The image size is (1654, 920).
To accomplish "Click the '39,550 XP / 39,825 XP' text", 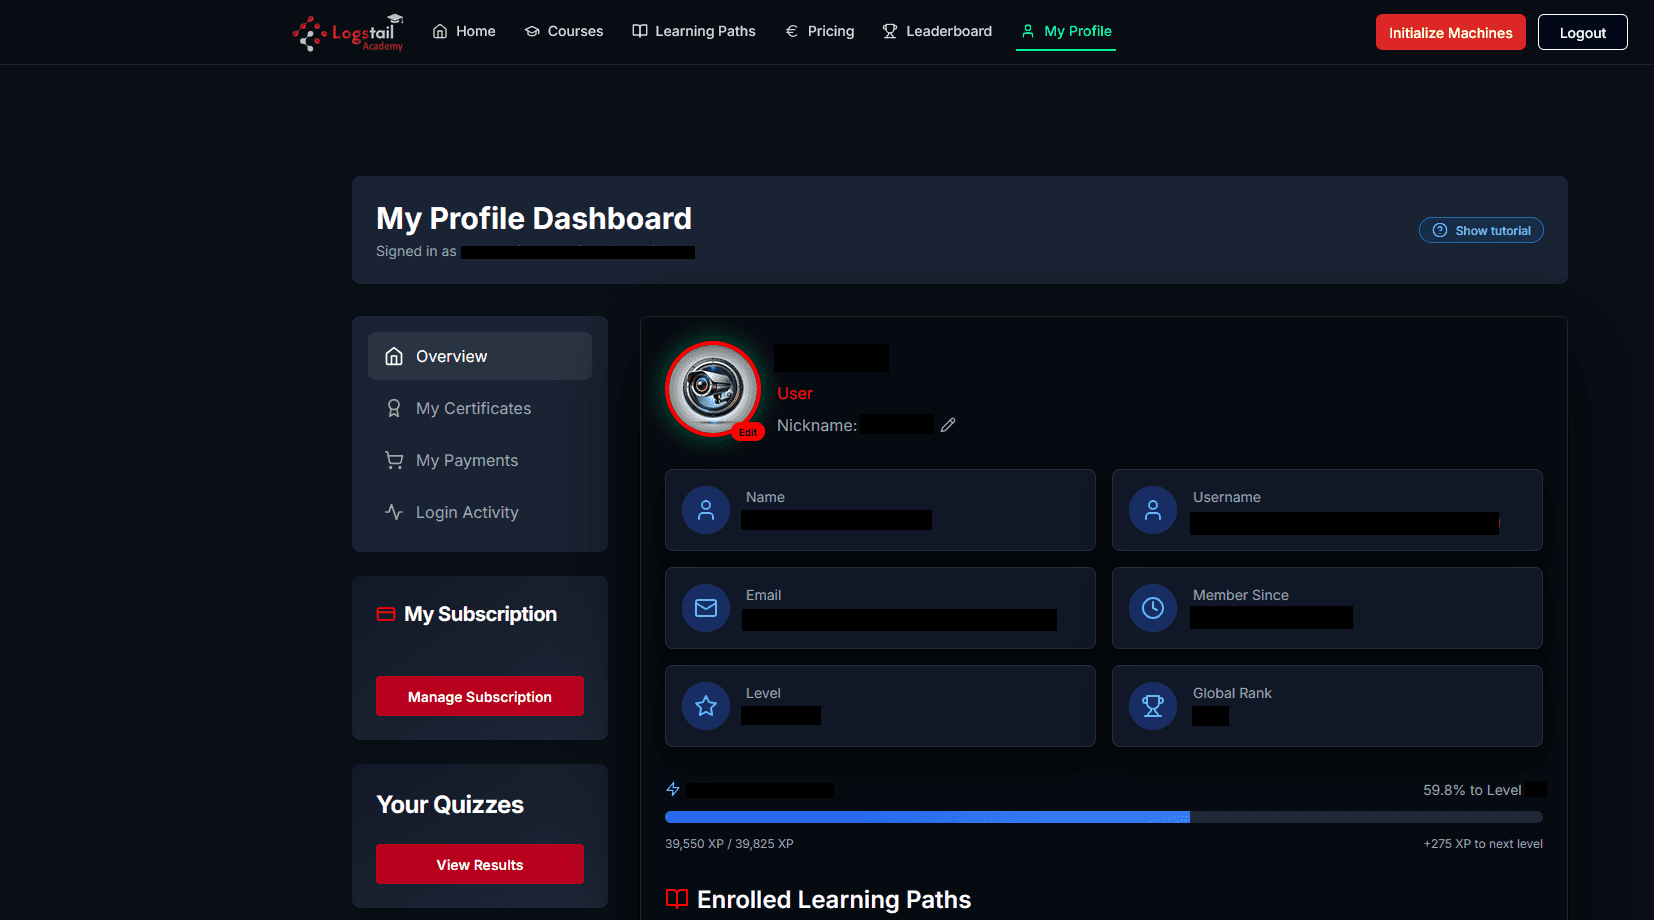I will [729, 844].
